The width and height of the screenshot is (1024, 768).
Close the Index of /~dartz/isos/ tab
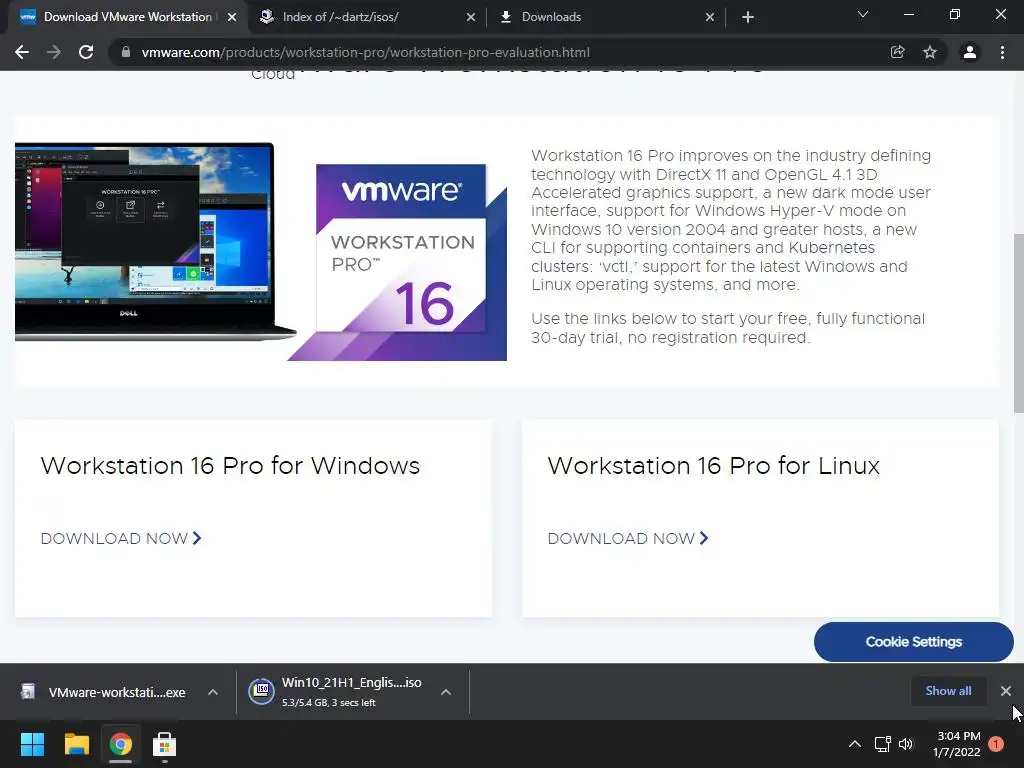(471, 17)
